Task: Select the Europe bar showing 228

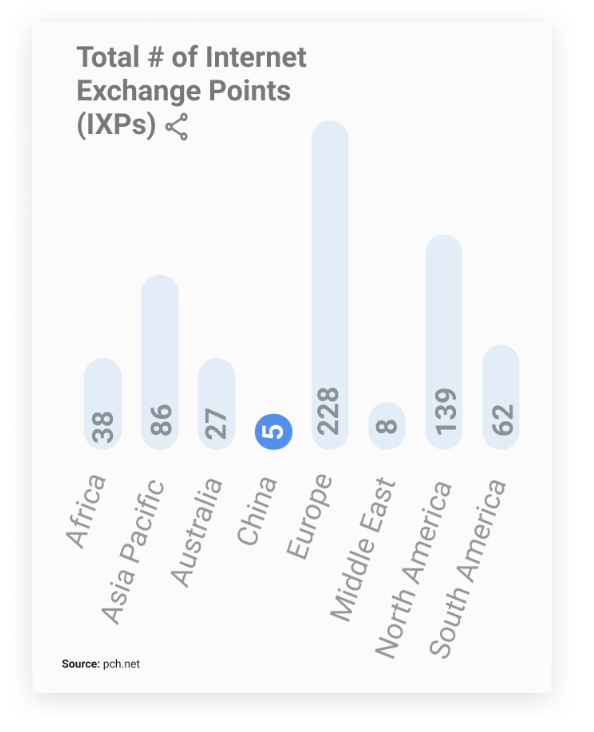Action: (330, 285)
